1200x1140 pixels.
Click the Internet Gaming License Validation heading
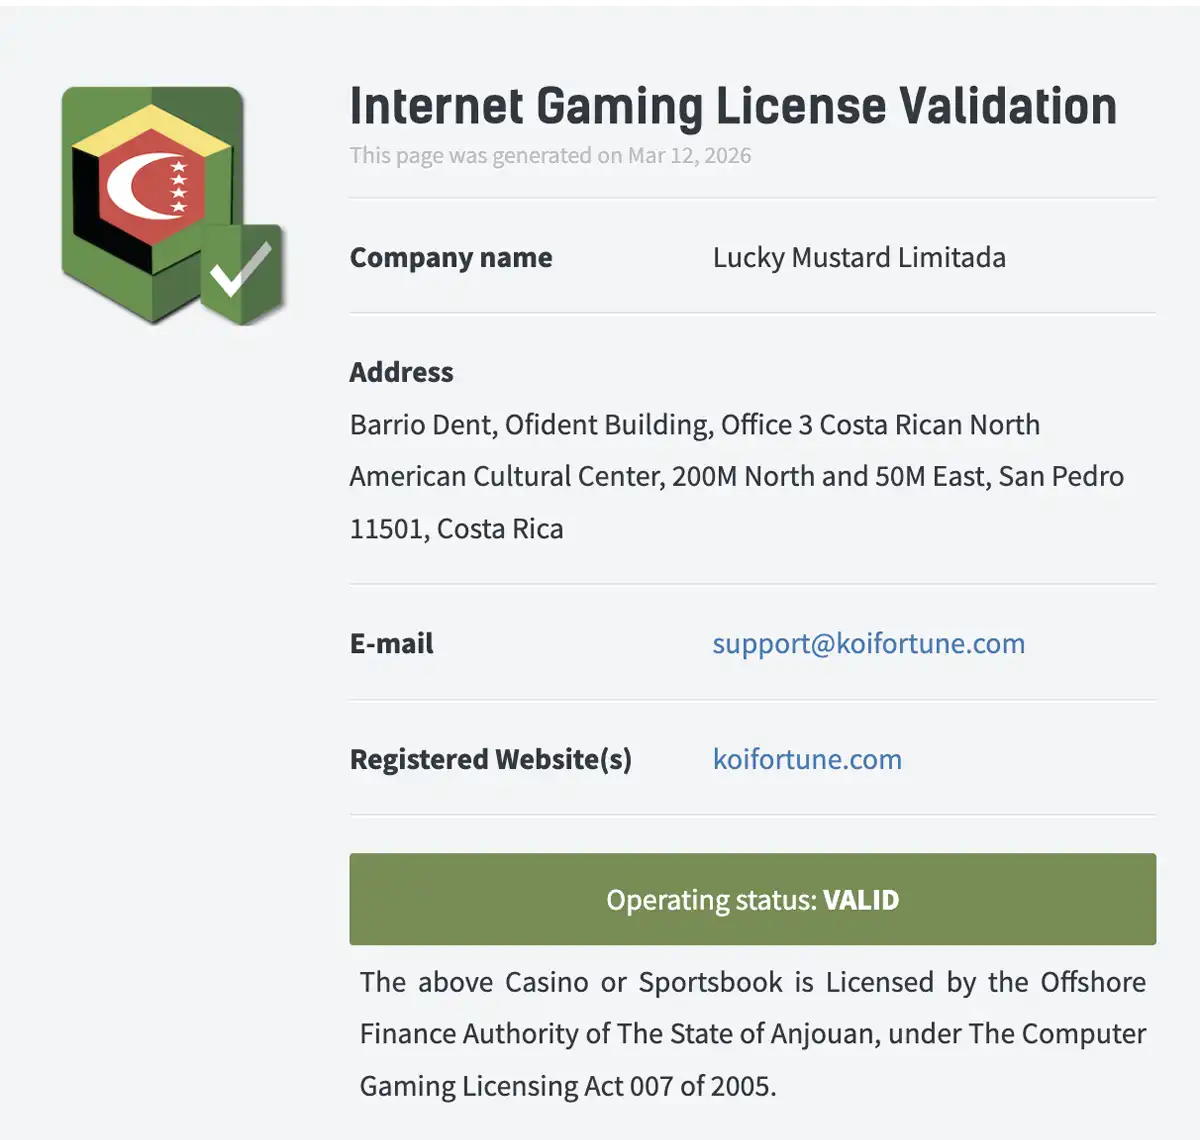[732, 106]
